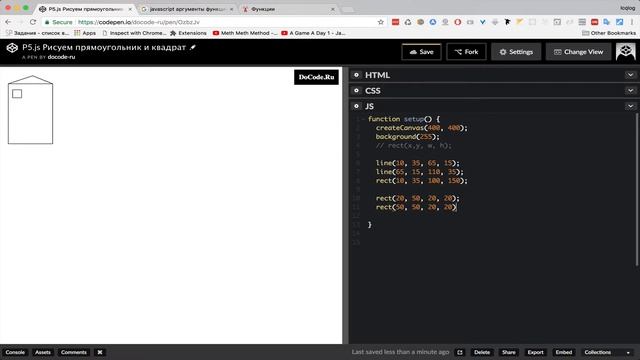Open the Meth Meth Method bookmark
Screen dimensions: 640x360
point(245,33)
